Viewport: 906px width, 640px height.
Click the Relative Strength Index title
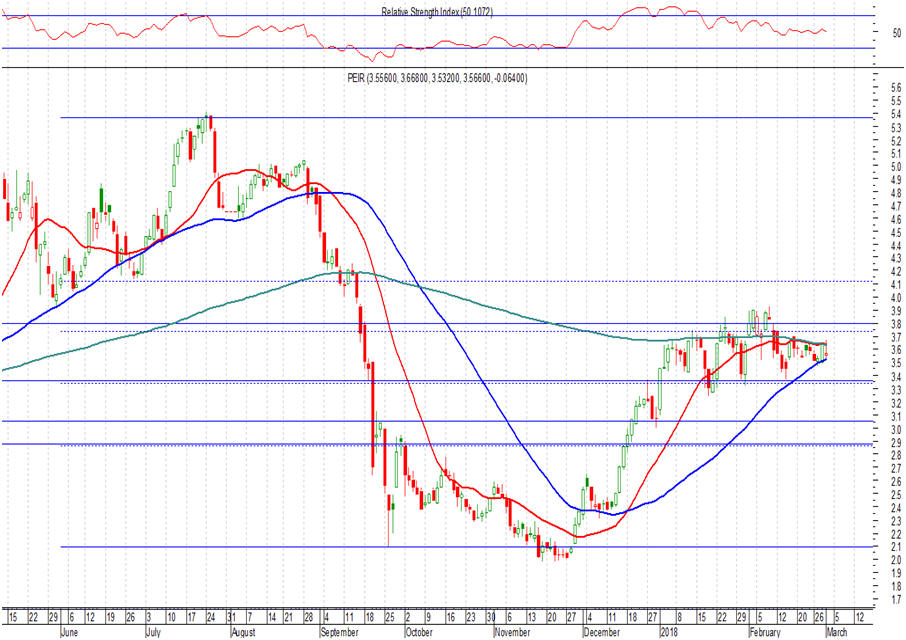(x=437, y=11)
